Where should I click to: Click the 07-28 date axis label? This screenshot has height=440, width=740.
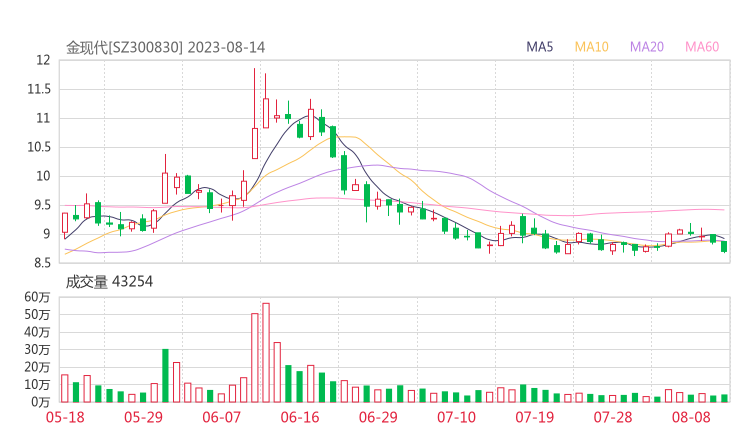pos(613,417)
